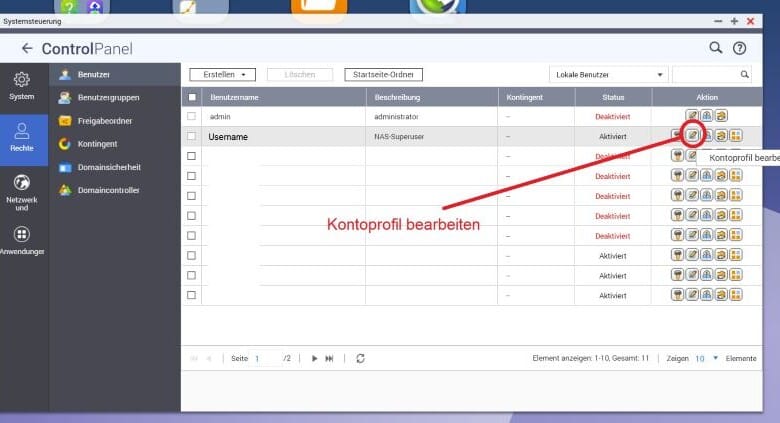This screenshot has height=423, width=780.
Task: Tick the checkbox for the admin row
Action: click(192, 117)
